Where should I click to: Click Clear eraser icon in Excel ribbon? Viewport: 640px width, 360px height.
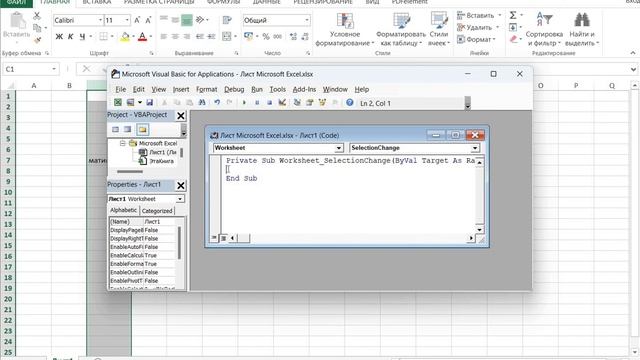tap(513, 39)
